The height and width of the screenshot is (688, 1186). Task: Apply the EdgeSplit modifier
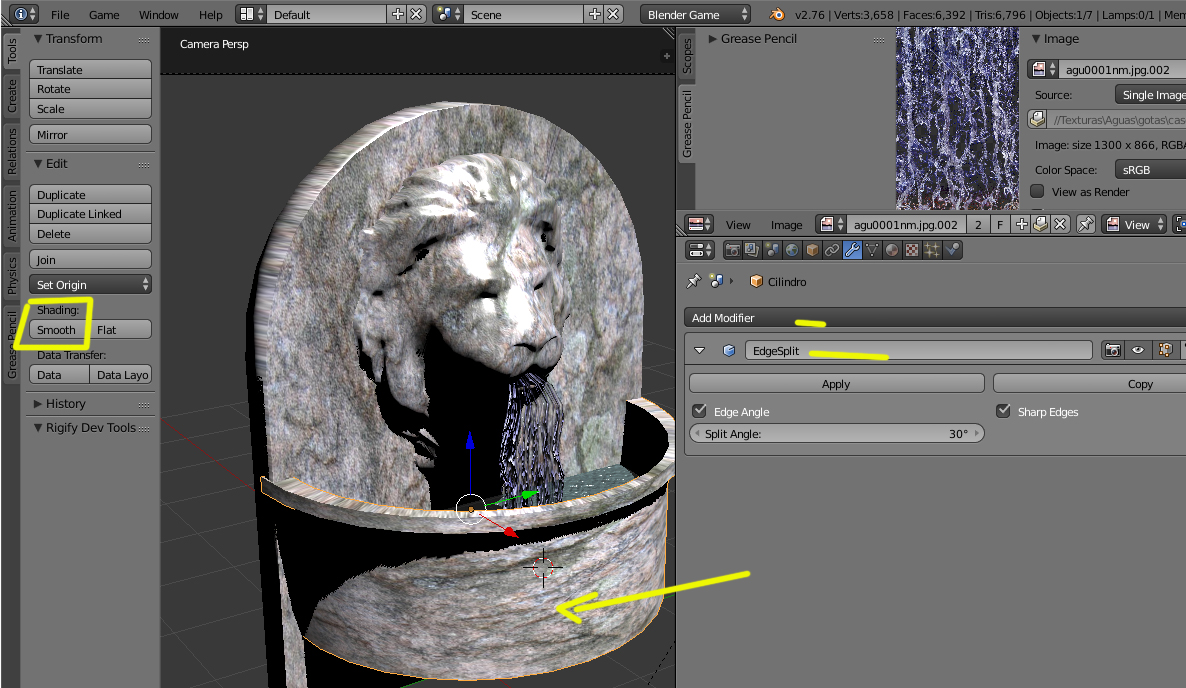coord(836,384)
